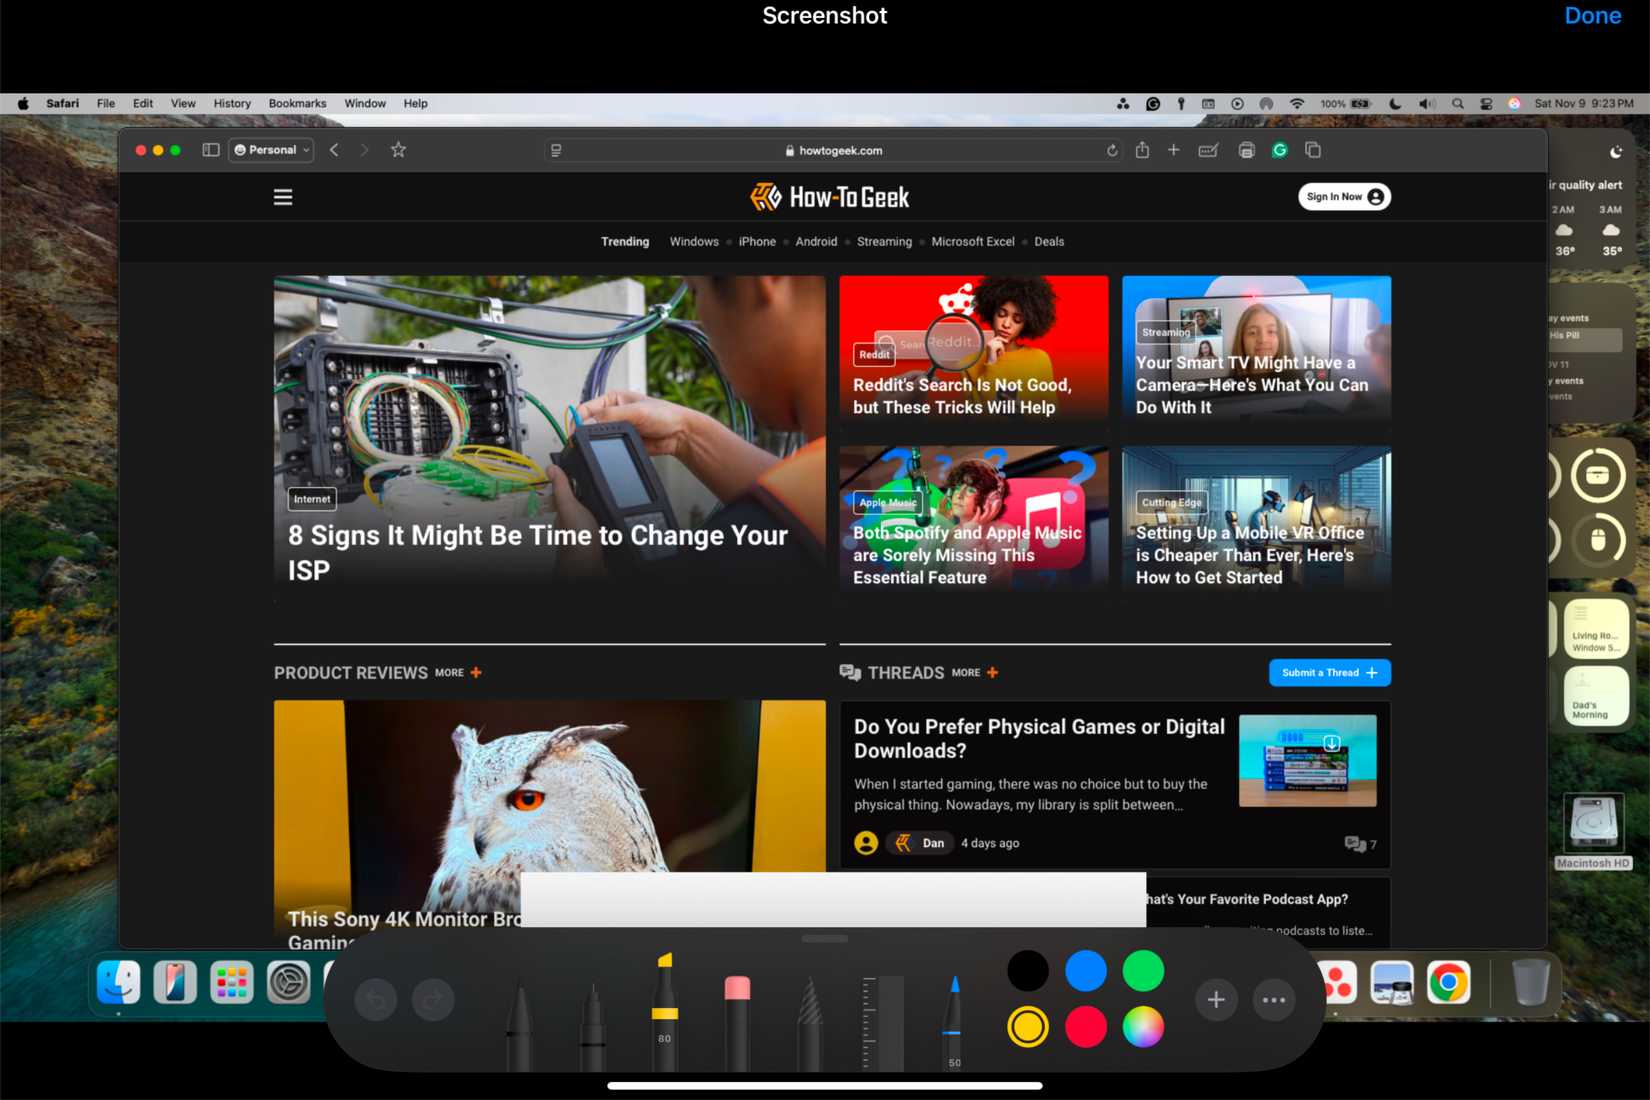Expand Product Reviews MORE link

pos(458,673)
